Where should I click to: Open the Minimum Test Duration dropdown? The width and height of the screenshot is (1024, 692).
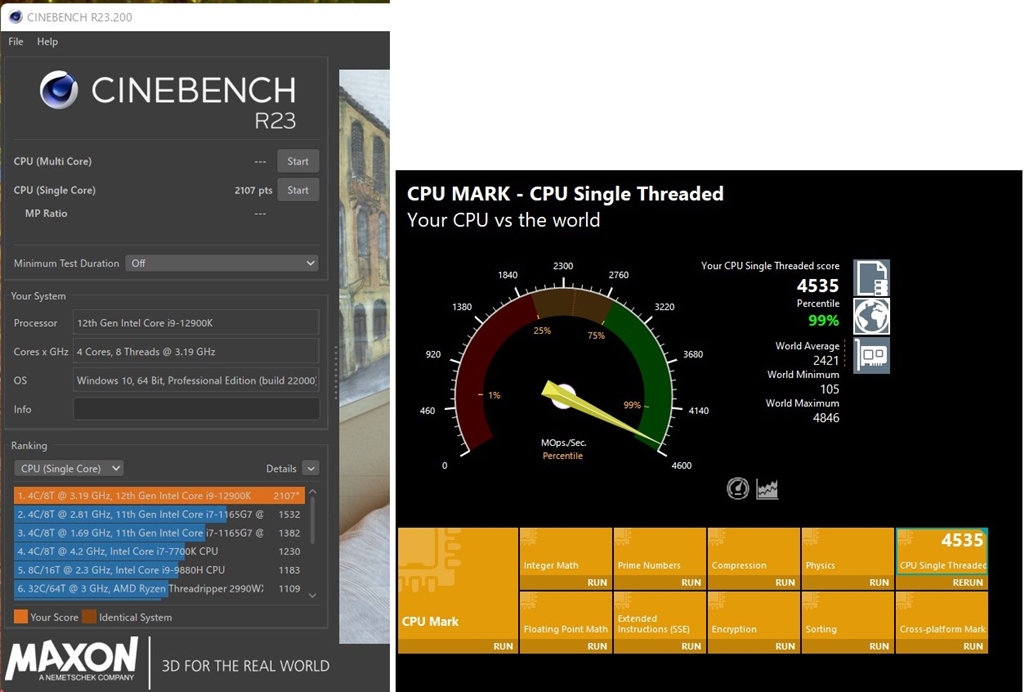pyautogui.click(x=221, y=263)
